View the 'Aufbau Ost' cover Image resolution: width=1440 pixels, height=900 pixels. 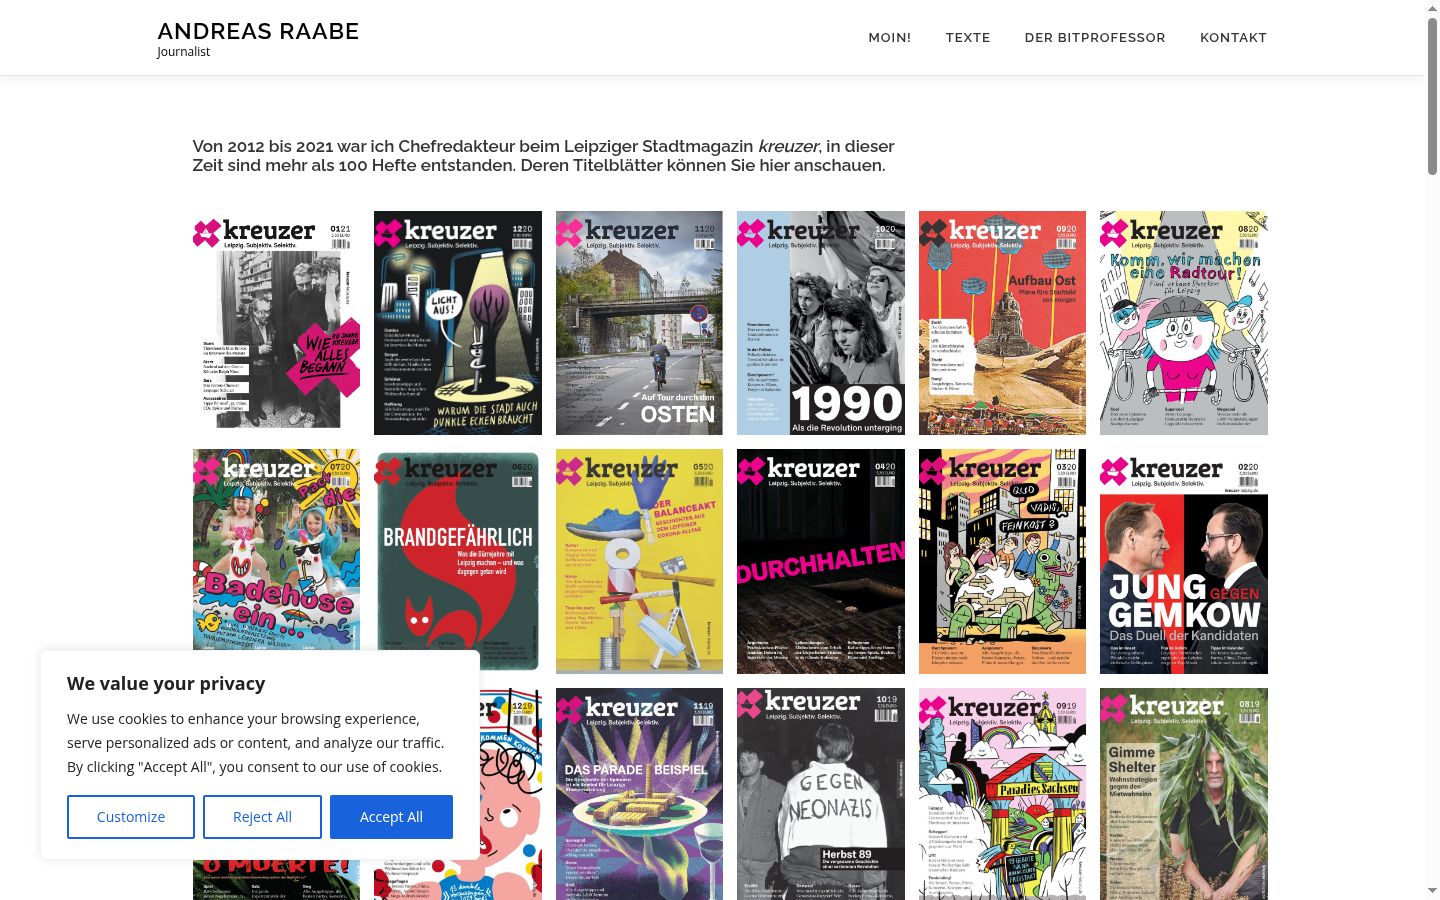pyautogui.click(x=1002, y=323)
